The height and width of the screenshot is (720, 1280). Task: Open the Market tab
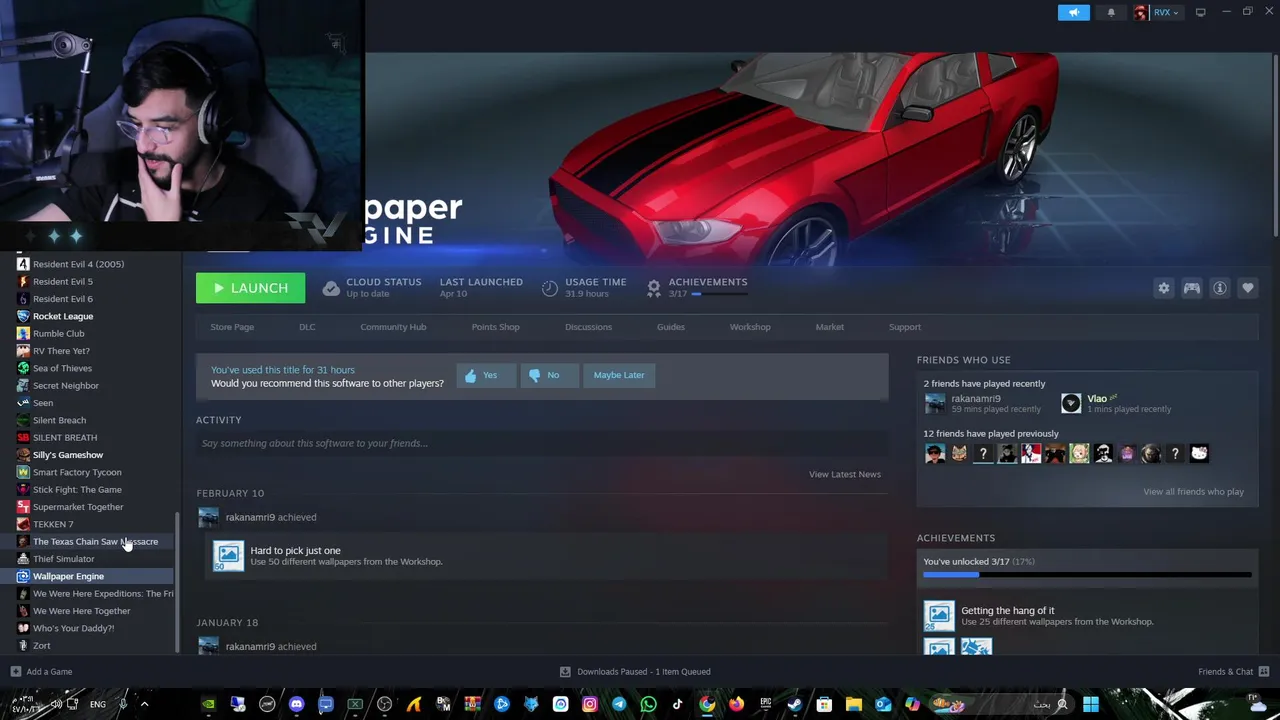tap(829, 327)
